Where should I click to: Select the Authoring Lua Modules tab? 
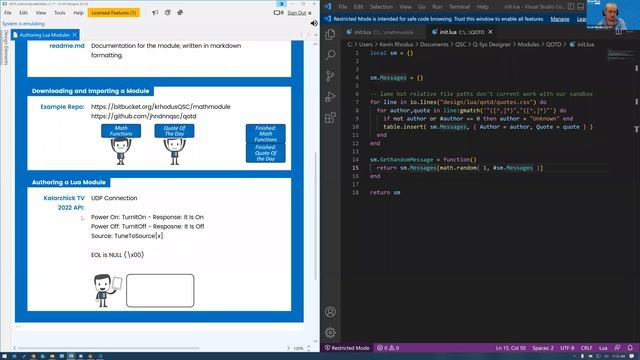tap(44, 35)
